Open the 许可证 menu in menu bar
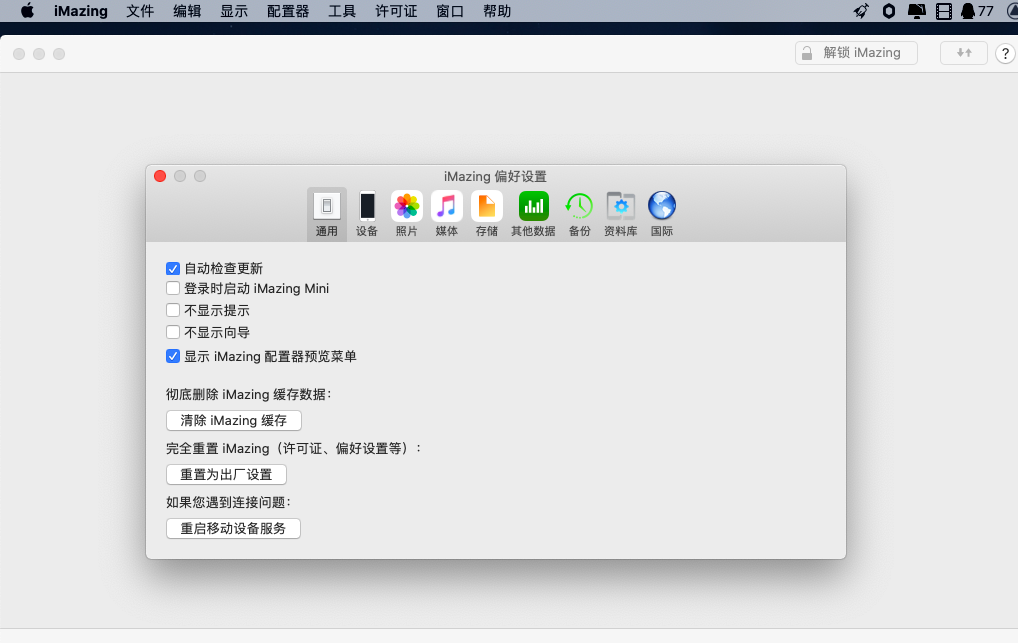The image size is (1018, 643). [x=396, y=11]
